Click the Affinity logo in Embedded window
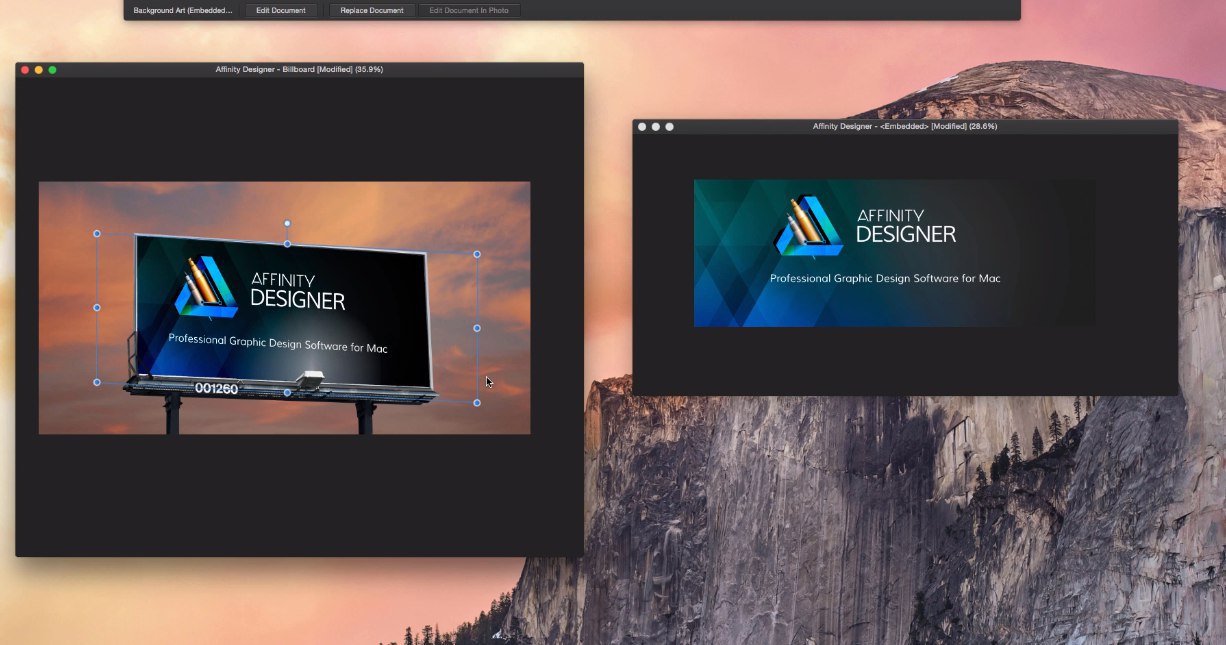Screen dimensions: 1226x645 pos(809,227)
